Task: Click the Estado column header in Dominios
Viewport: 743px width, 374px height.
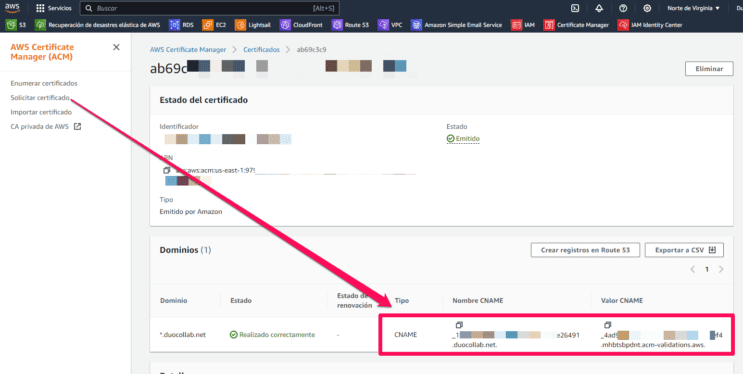Action: click(x=241, y=301)
